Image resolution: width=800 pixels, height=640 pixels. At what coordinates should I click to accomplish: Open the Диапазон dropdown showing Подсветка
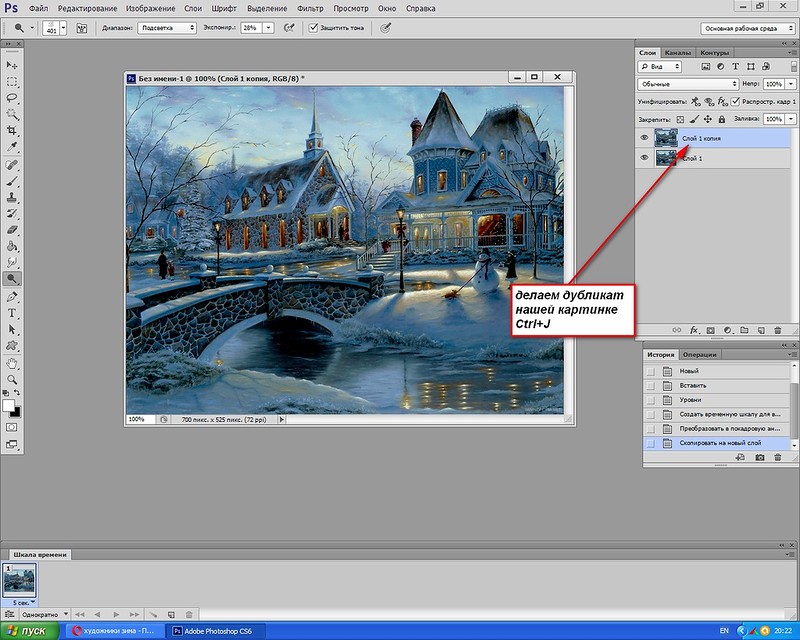(x=167, y=28)
